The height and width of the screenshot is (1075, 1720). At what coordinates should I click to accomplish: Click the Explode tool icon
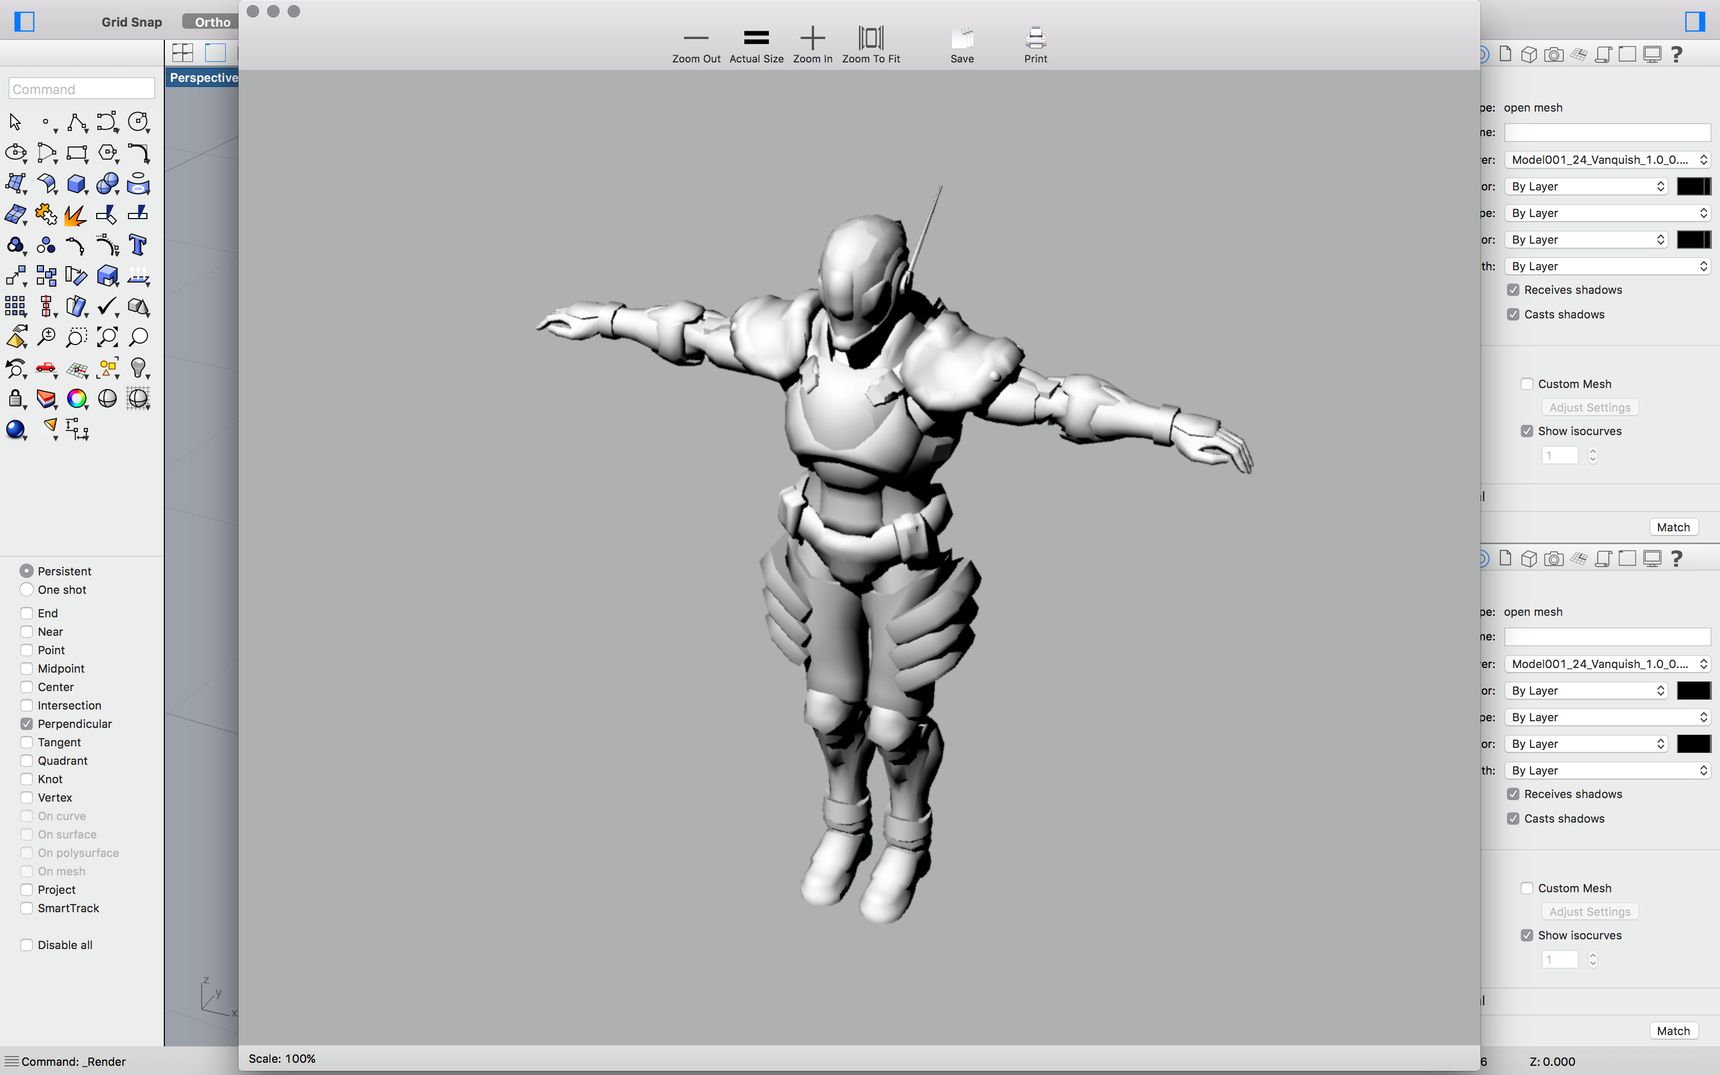point(76,214)
